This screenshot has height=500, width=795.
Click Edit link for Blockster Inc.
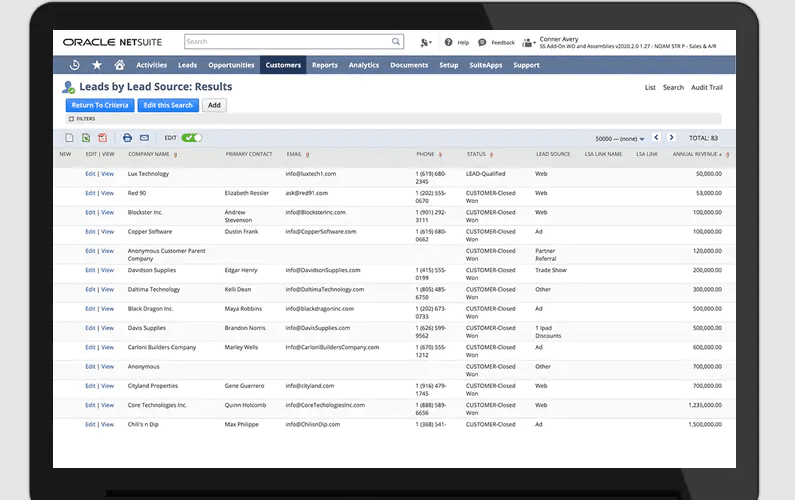pyautogui.click(x=90, y=212)
